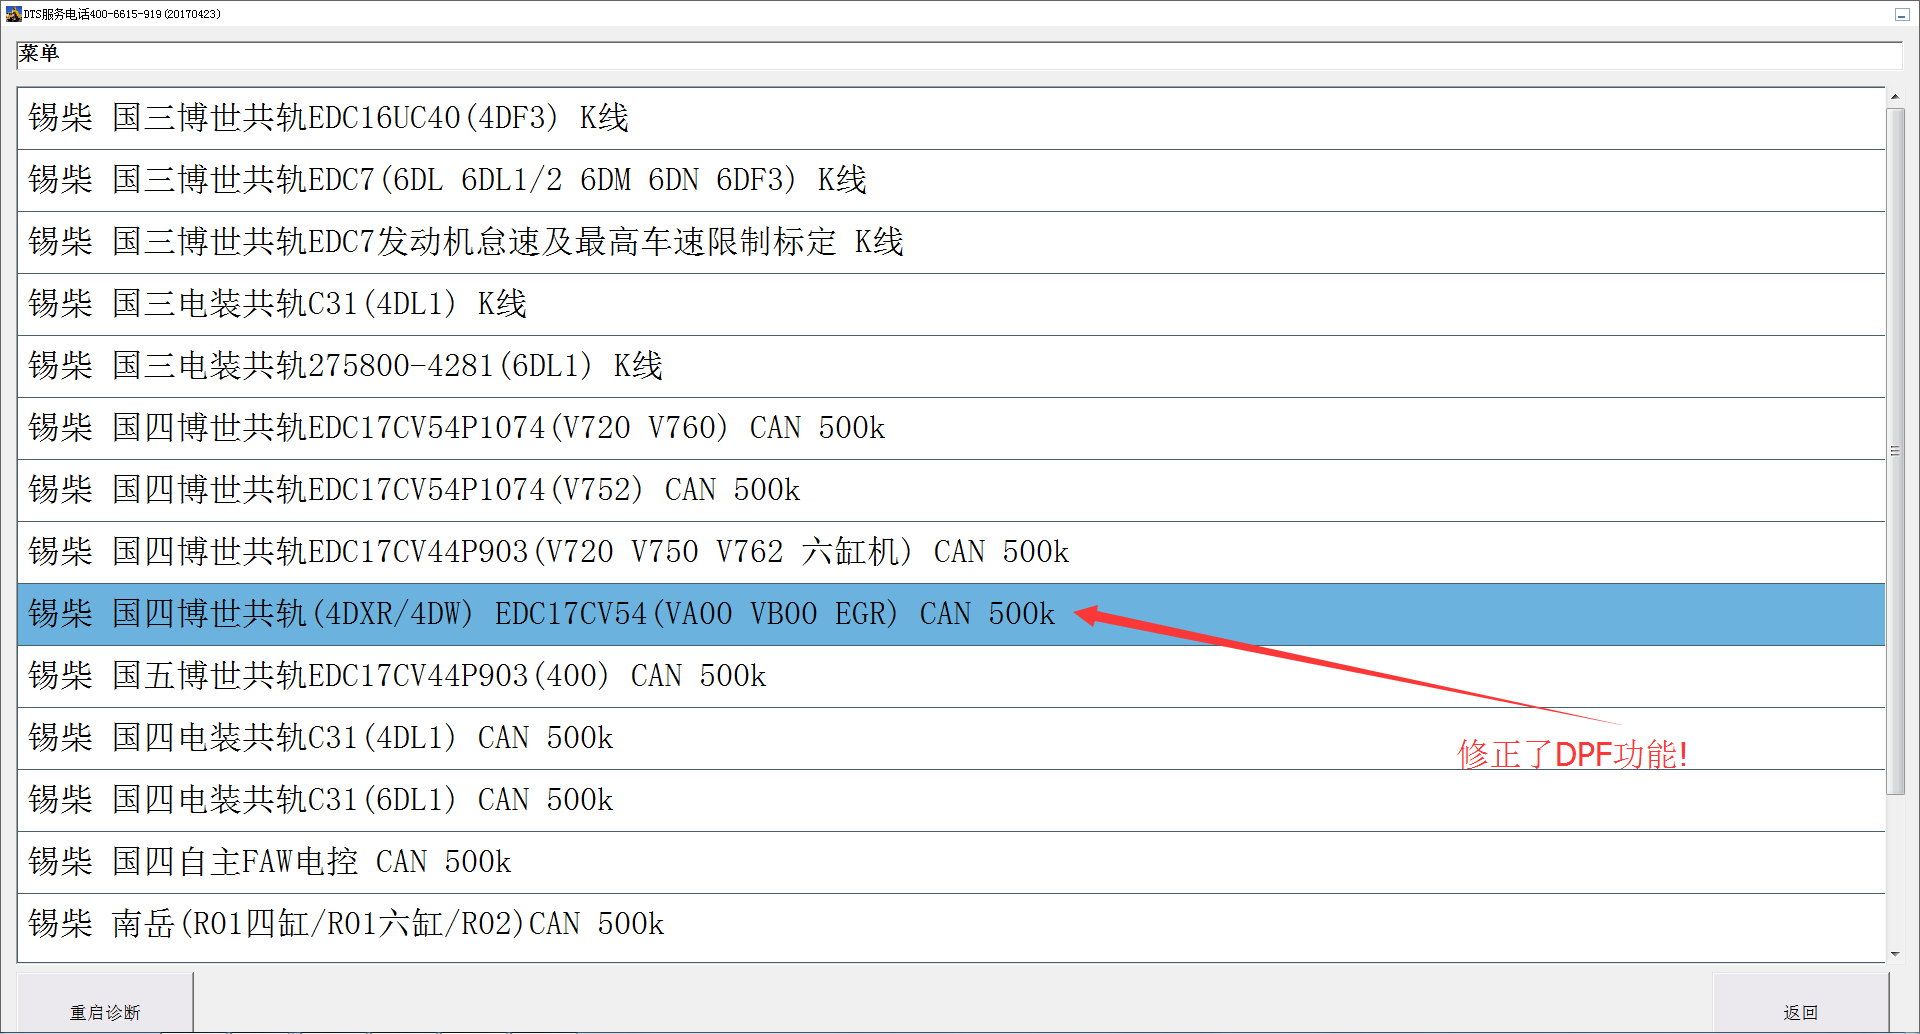Choose 国四电装共轨C31(6DL1) CAN 500k
This screenshot has height=1034, width=1920.
951,801
